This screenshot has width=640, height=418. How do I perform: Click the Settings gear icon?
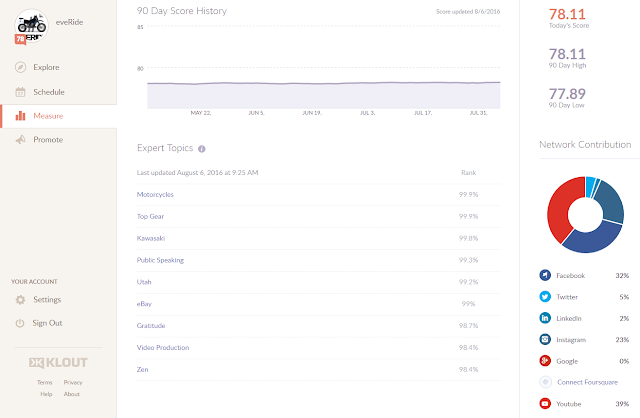pos(20,299)
